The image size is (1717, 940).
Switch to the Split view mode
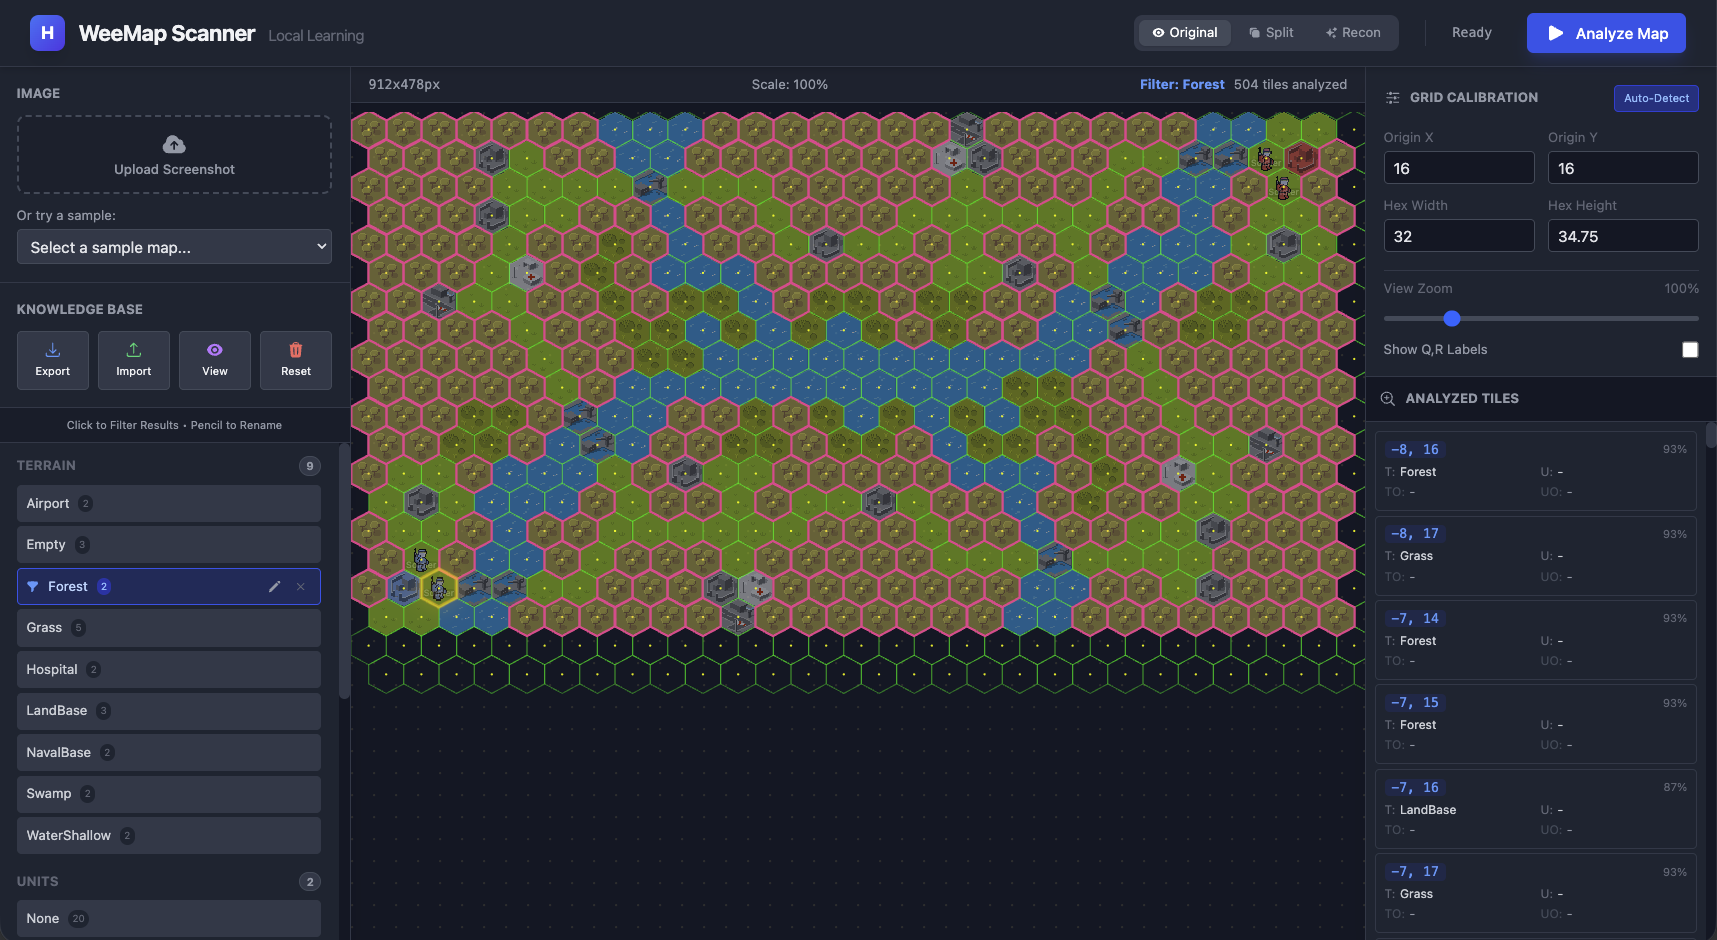click(x=1271, y=33)
